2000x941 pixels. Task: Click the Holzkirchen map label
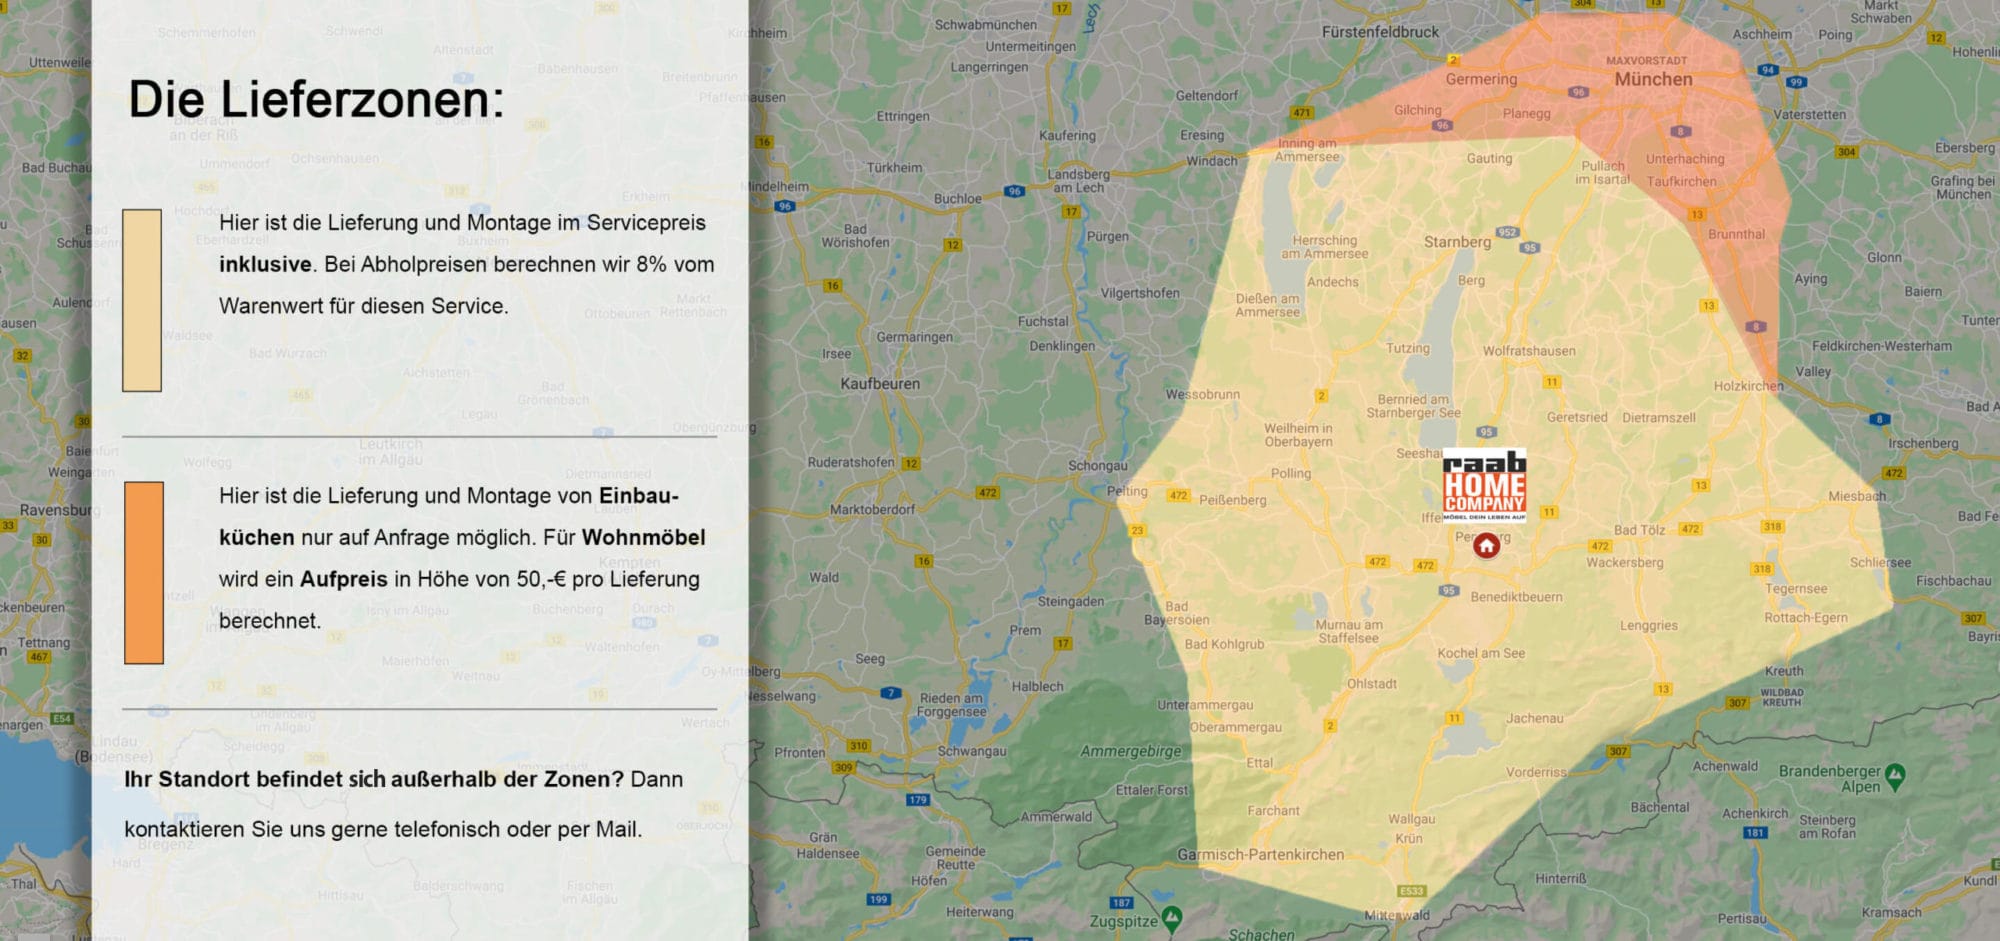coord(1748,386)
